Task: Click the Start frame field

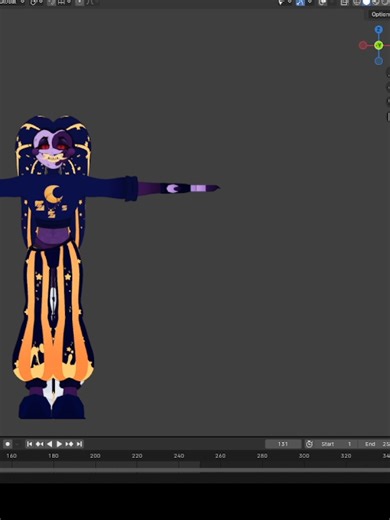Action: point(336,444)
